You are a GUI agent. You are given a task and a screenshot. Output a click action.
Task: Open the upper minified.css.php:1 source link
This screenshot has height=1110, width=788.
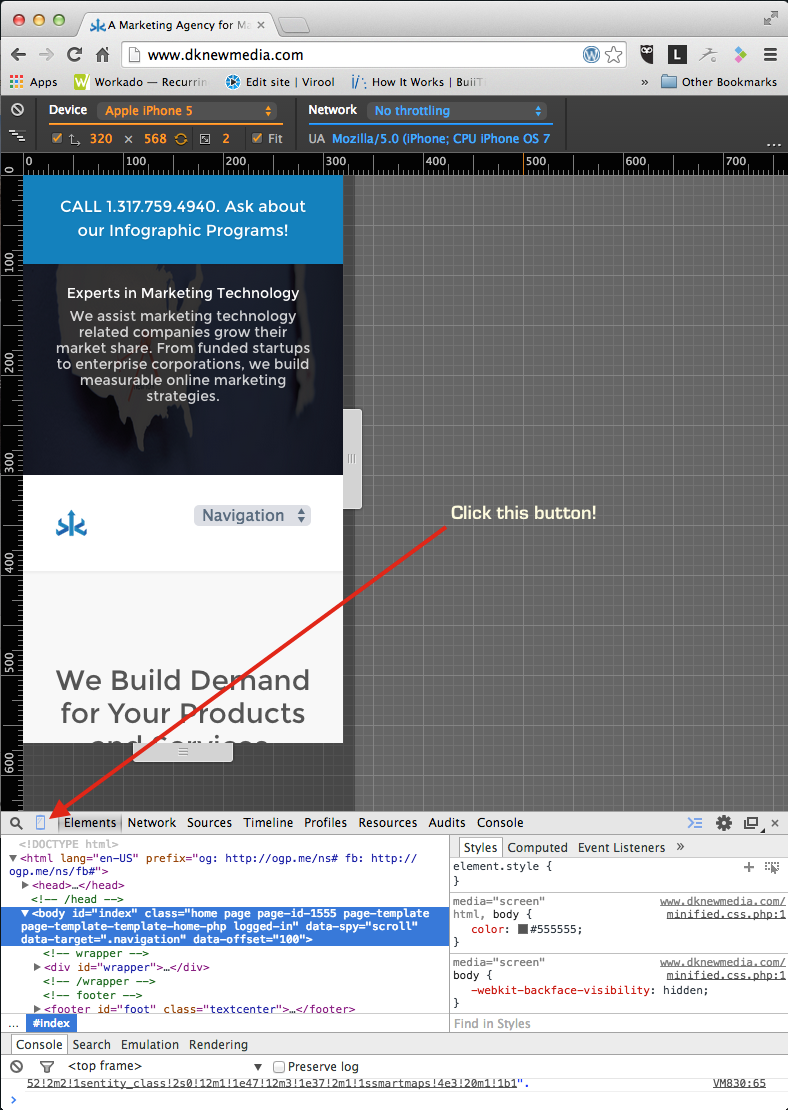pyautogui.click(x=726, y=915)
